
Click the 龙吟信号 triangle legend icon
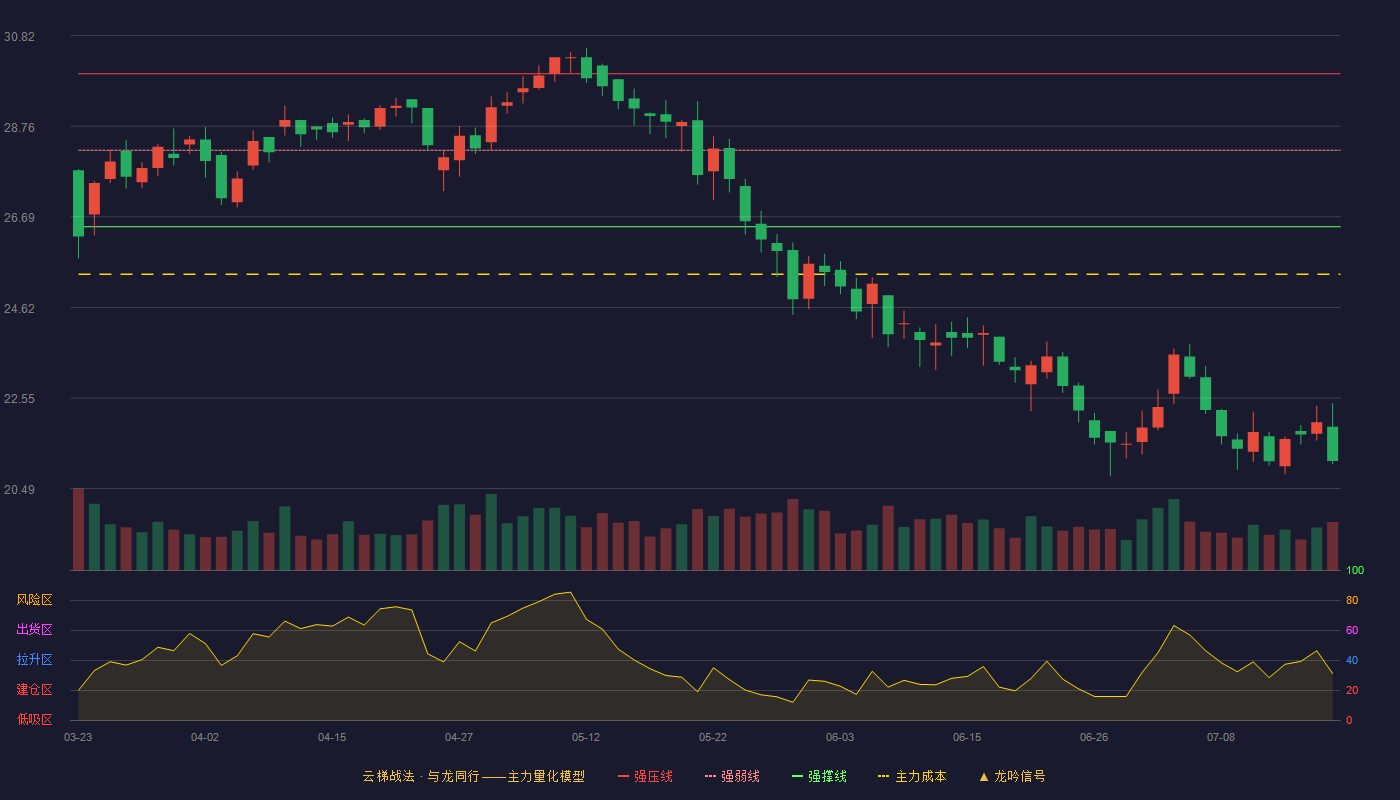tap(984, 776)
